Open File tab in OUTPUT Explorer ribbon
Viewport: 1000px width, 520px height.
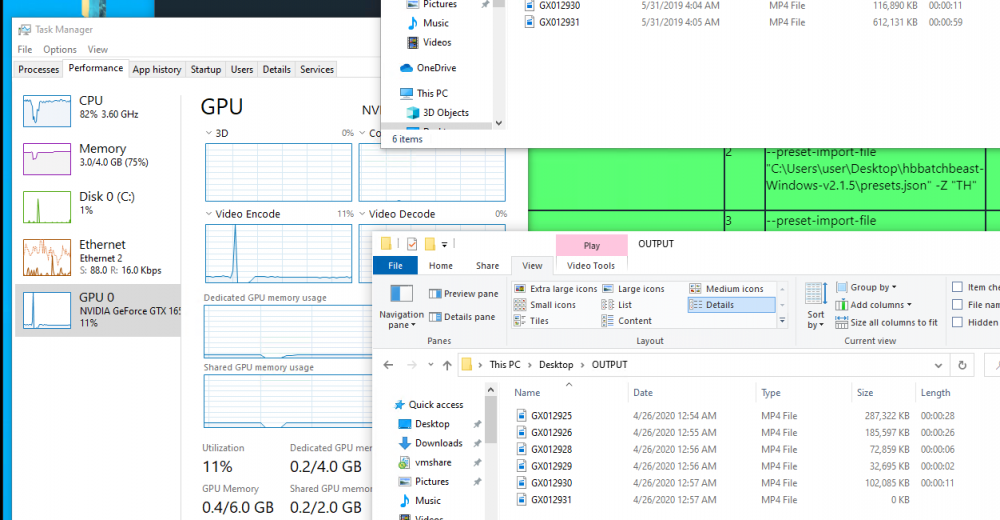tap(395, 265)
